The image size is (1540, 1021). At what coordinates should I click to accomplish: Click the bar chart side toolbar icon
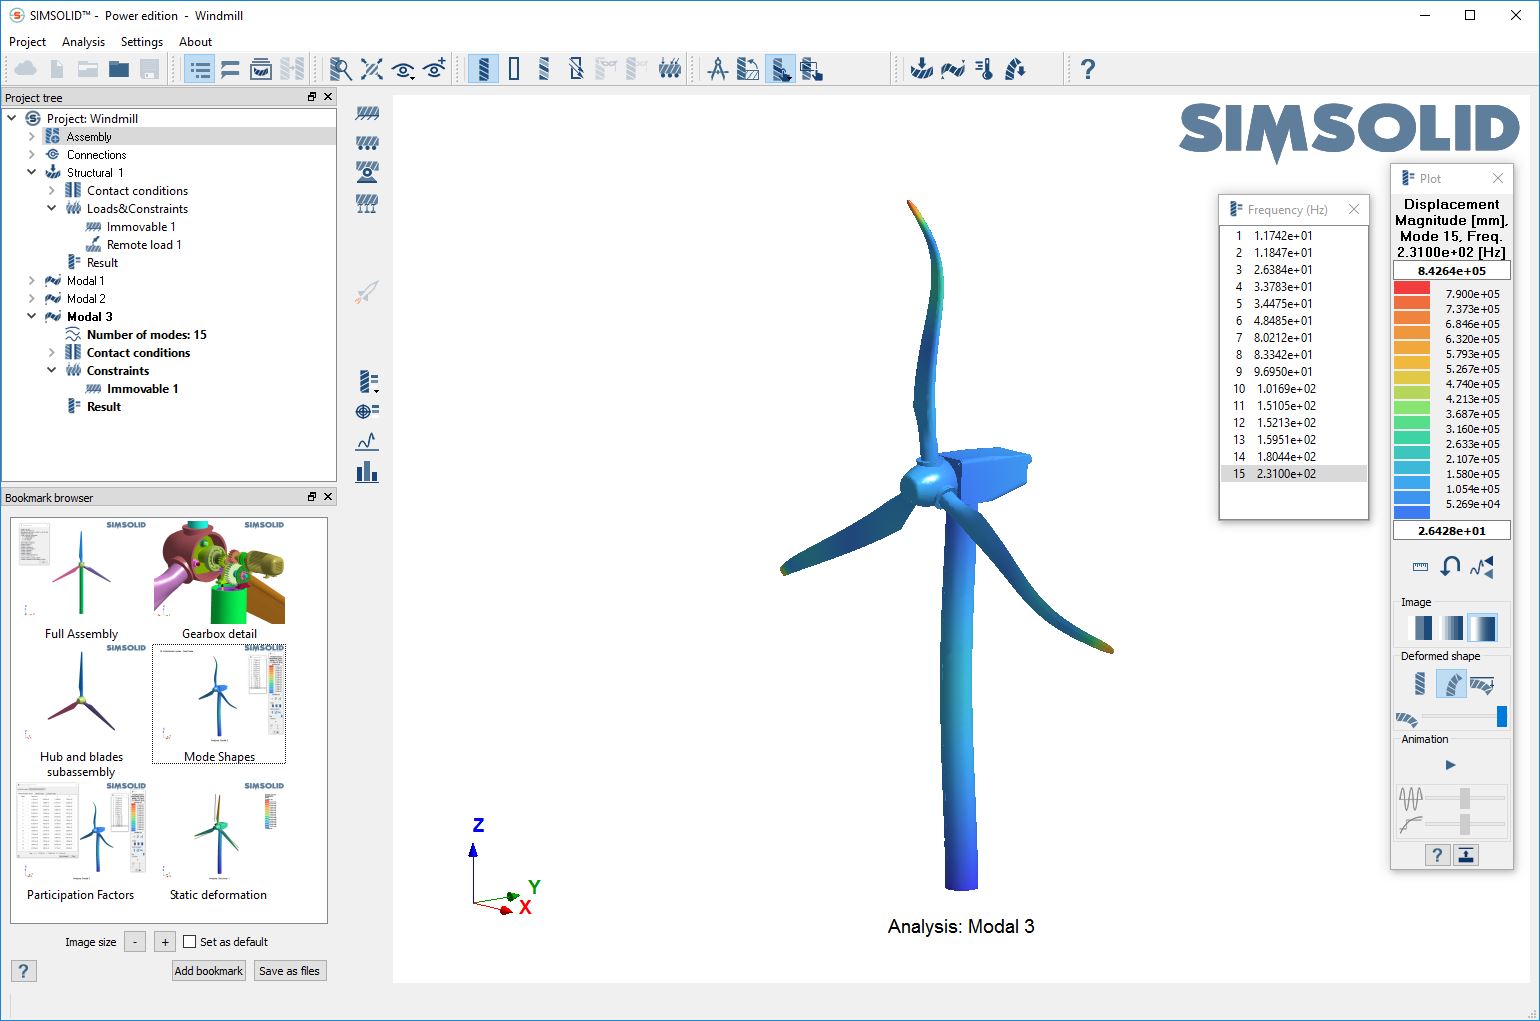point(367,471)
